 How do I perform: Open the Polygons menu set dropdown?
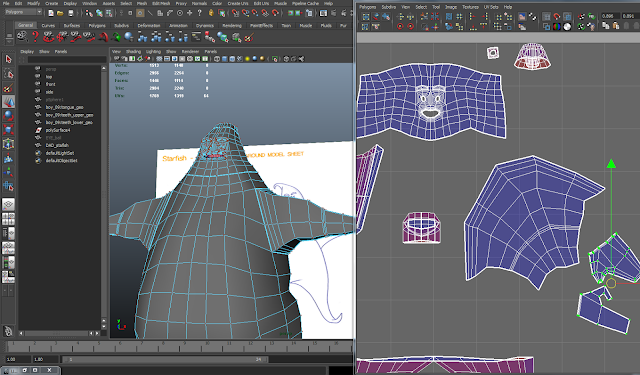[x=23, y=12]
